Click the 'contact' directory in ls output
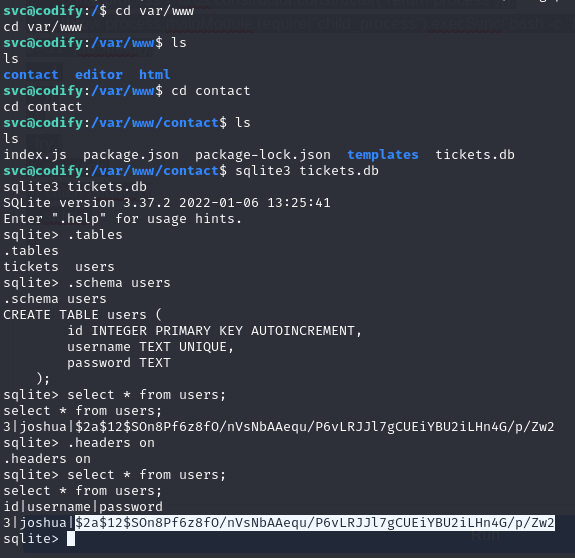Viewport: 575px width, 558px height. [x=31, y=75]
